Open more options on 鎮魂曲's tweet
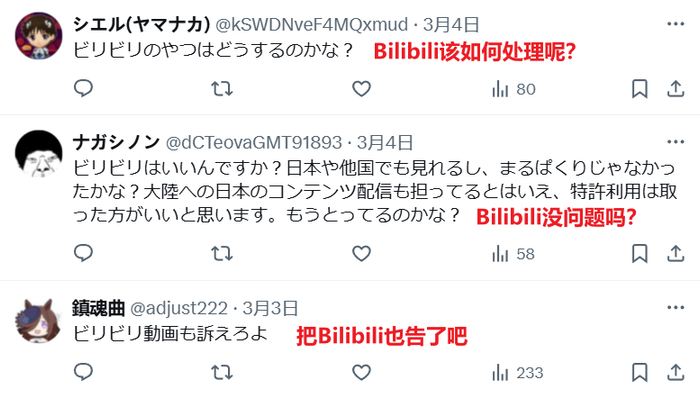This screenshot has width=700, height=398. 675,307
